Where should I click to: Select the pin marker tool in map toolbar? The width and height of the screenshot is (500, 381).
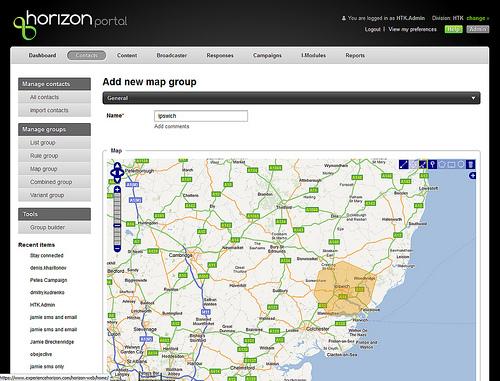point(432,164)
